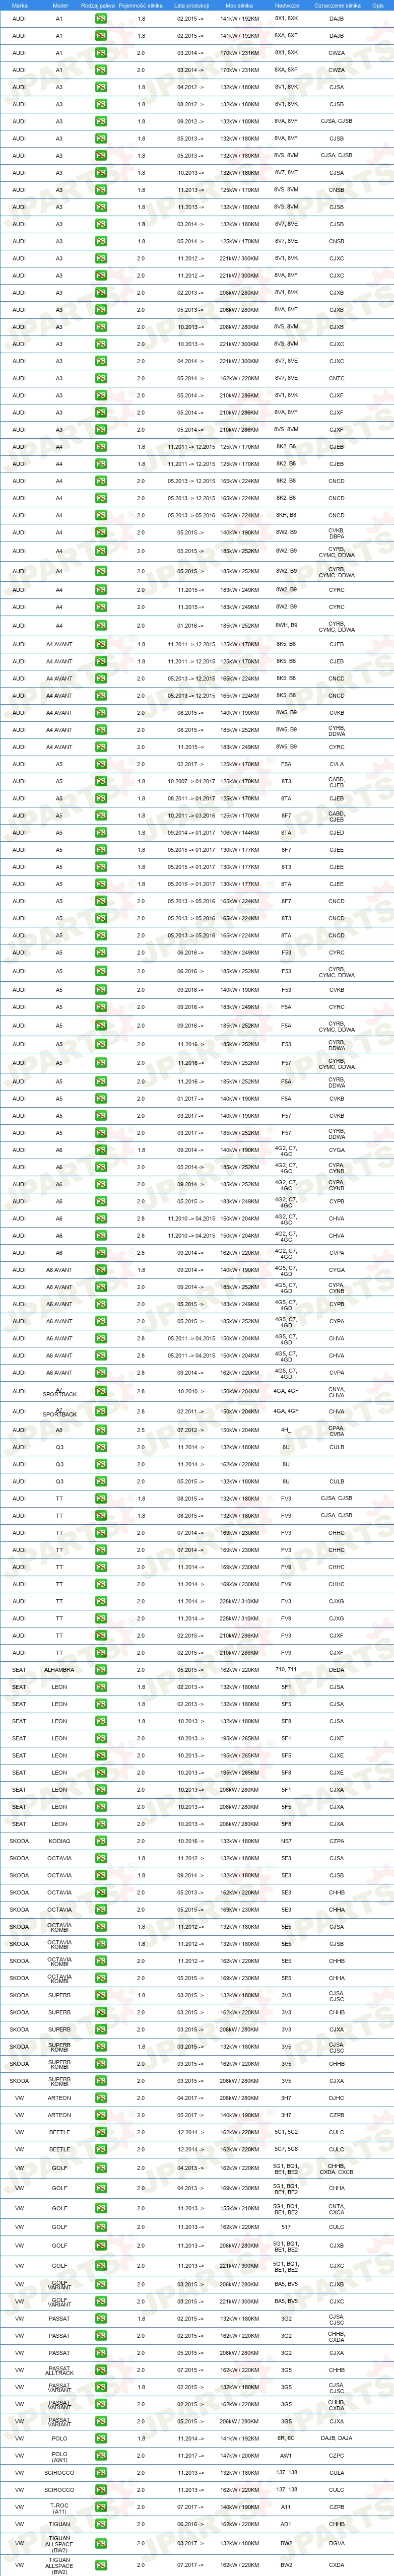
Task: Click fuel icon in Audi TT FV3 CJXG row
Action: [101, 1601]
